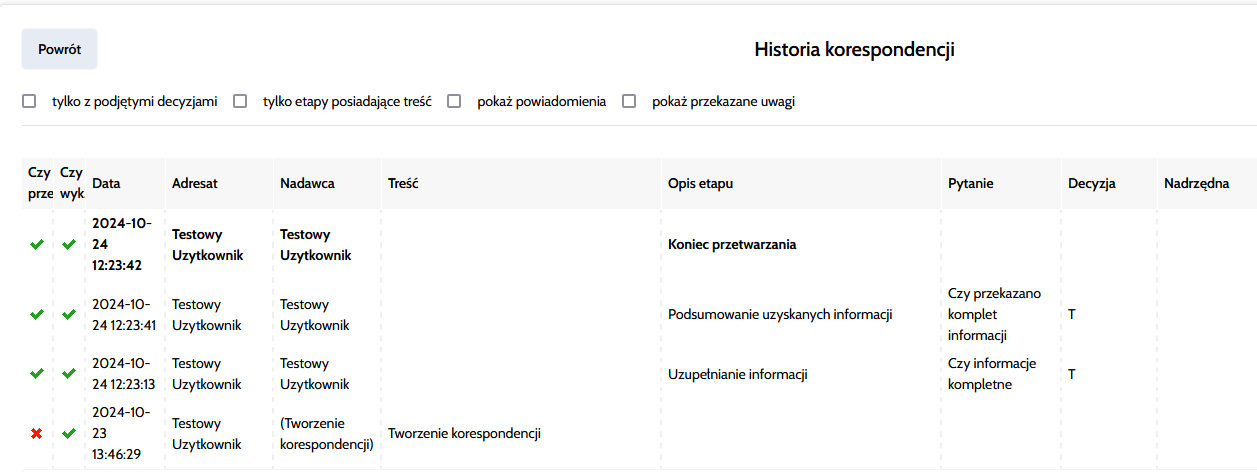Enable 'tylko z podjętymi decyzjami' checkbox
The height and width of the screenshot is (472, 1257).
point(29,101)
